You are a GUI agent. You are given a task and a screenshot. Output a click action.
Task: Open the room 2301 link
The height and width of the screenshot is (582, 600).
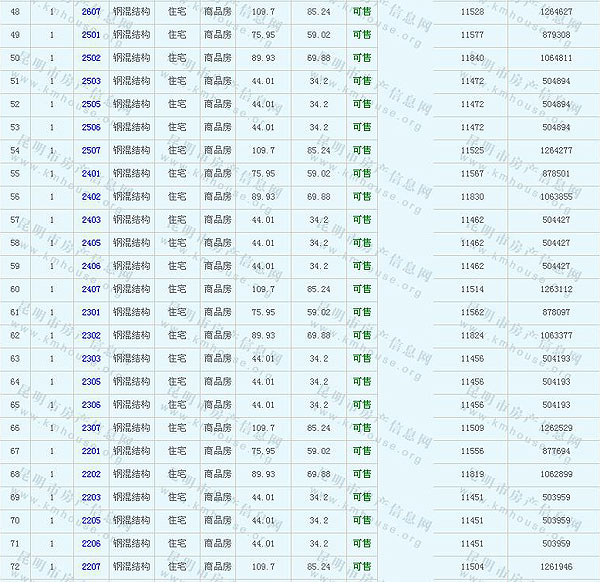click(x=91, y=312)
